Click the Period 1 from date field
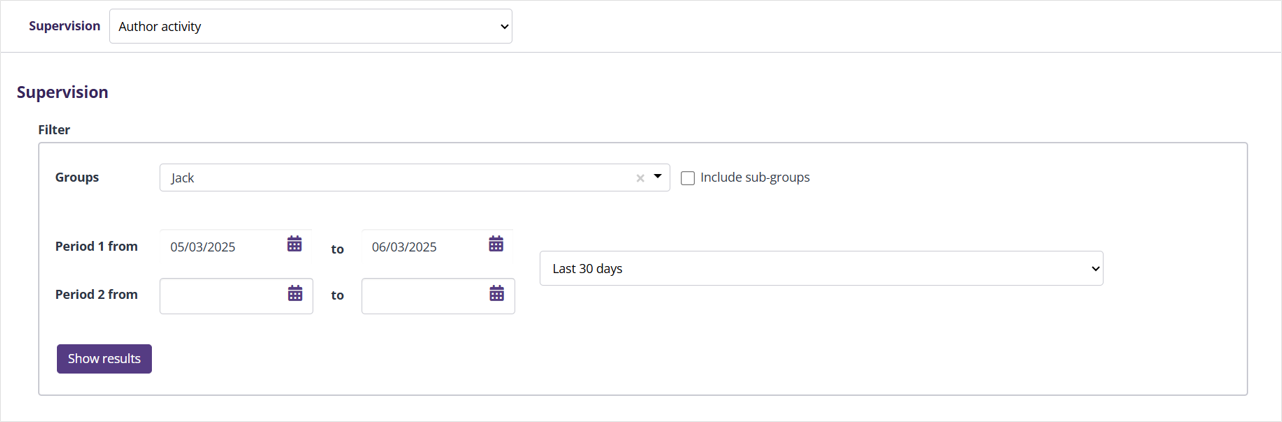Screen dimensions: 1282x422 222,246
